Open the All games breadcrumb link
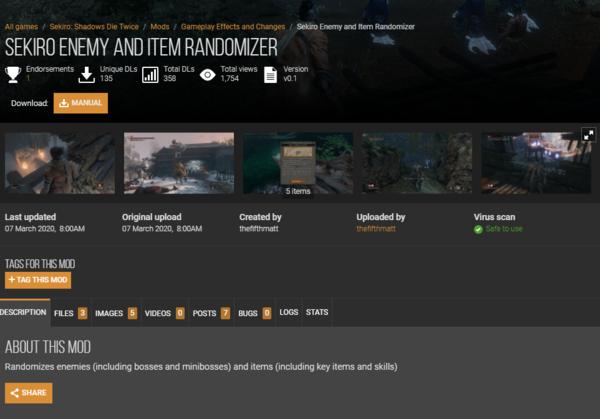This screenshot has width=600, height=419. point(21,27)
